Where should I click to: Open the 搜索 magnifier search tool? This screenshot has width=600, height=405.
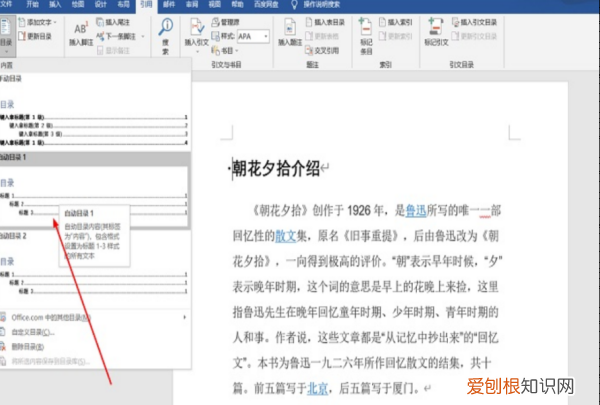(x=166, y=36)
